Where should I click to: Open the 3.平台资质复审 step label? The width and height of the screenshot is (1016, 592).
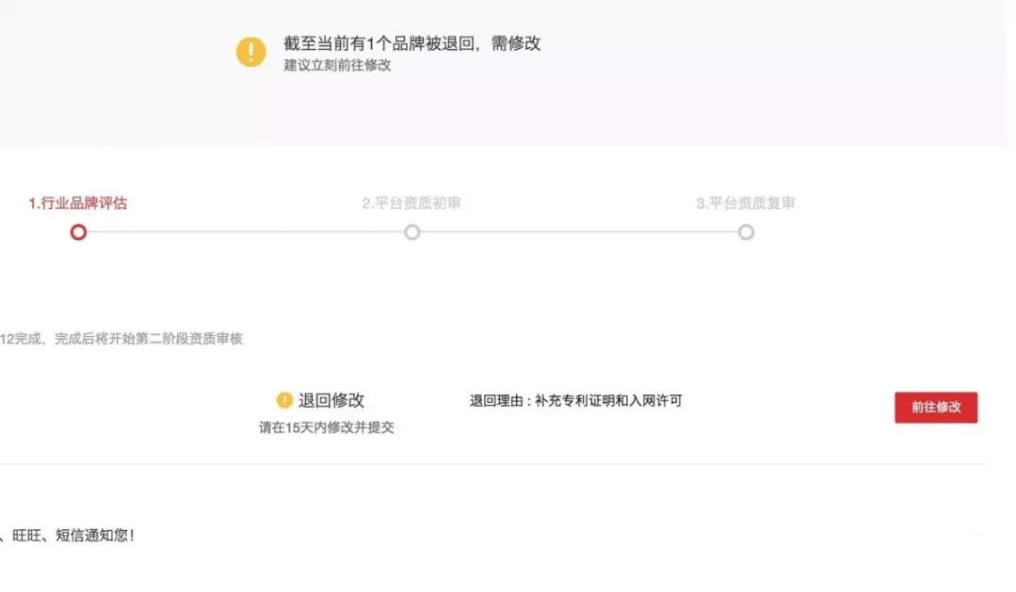pyautogui.click(x=745, y=203)
